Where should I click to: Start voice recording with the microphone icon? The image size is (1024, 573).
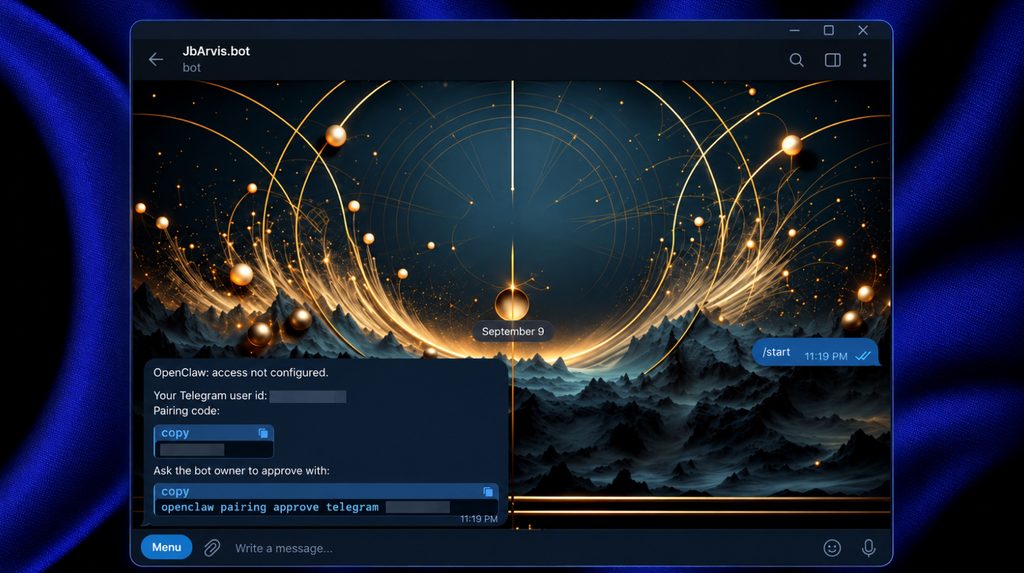(869, 548)
